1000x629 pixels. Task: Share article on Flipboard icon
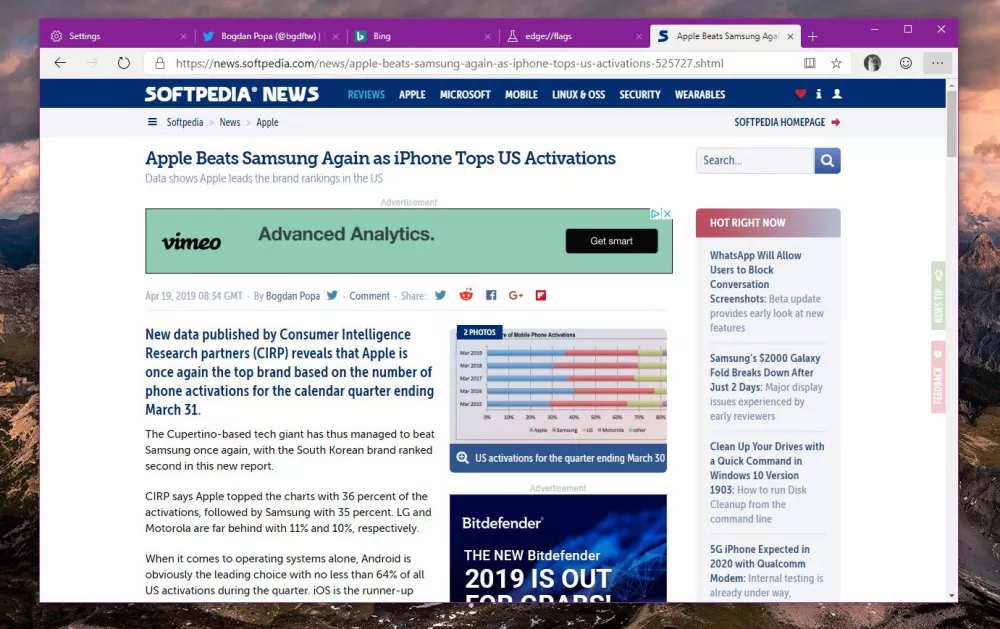(x=541, y=295)
